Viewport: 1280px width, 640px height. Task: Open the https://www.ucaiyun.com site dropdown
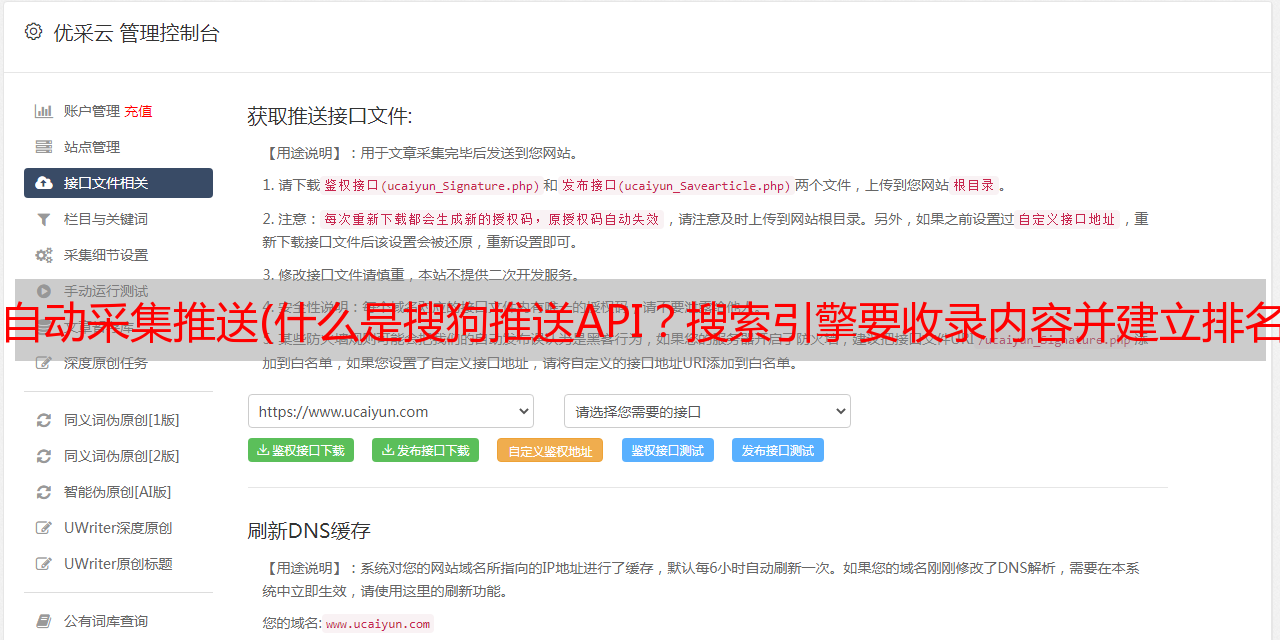(391, 411)
